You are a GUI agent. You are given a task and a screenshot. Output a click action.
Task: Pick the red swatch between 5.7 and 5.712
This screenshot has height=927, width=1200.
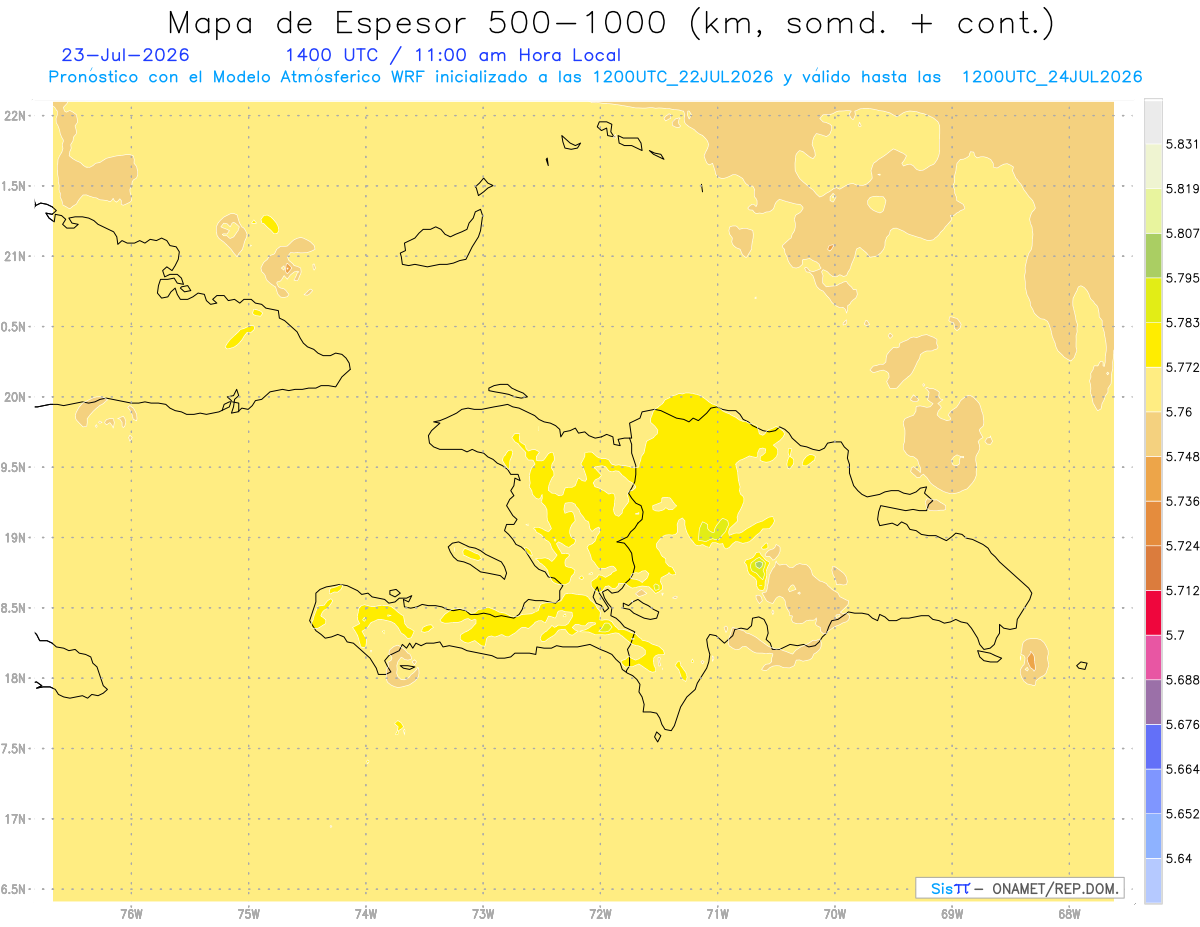pos(1153,612)
